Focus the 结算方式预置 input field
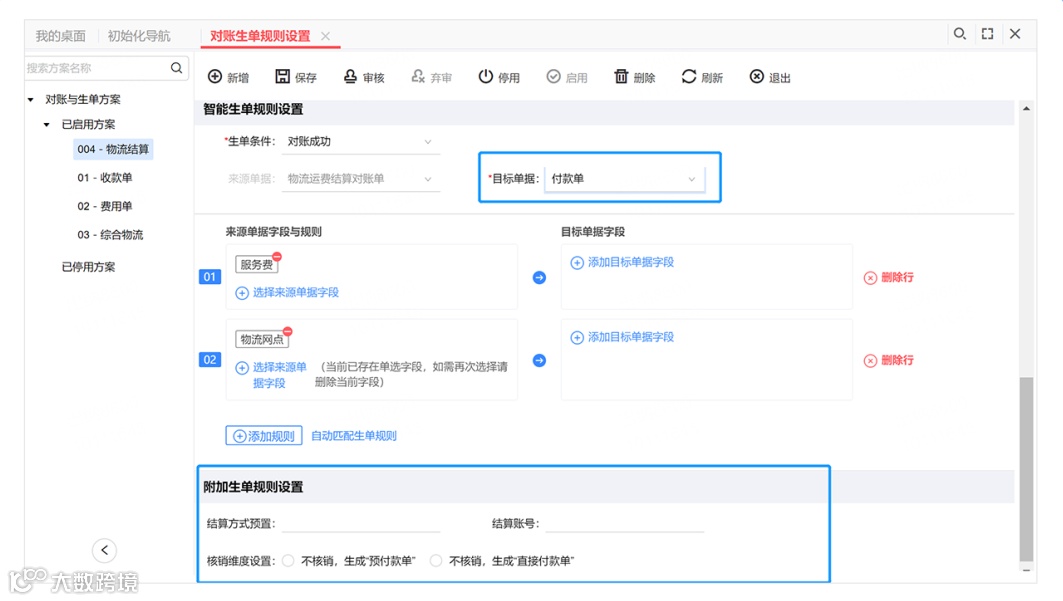 pos(360,523)
